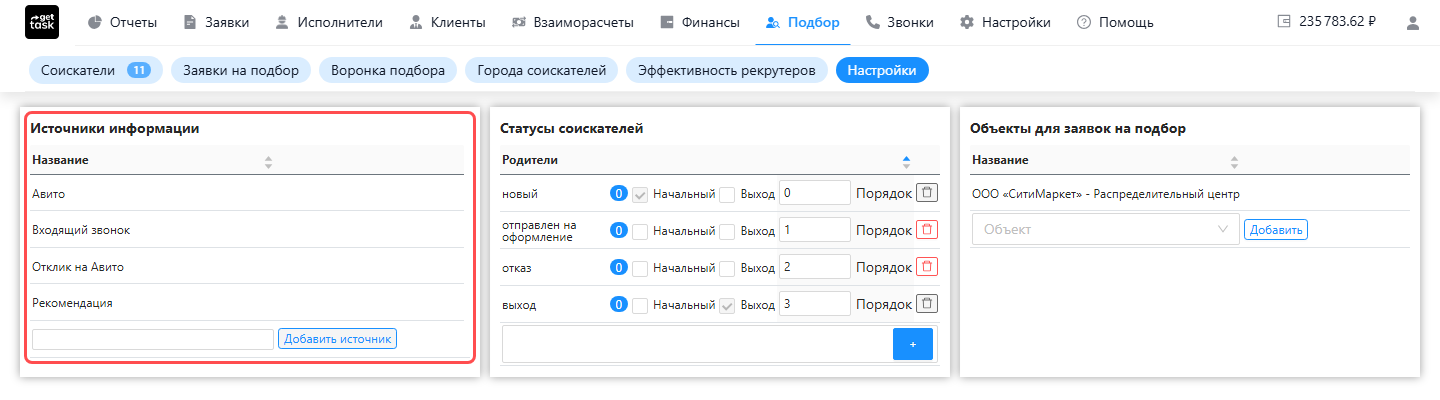1440x400 pixels.
Task: Toggle Начальный for 'отправлен на оформление'
Action: (640, 230)
